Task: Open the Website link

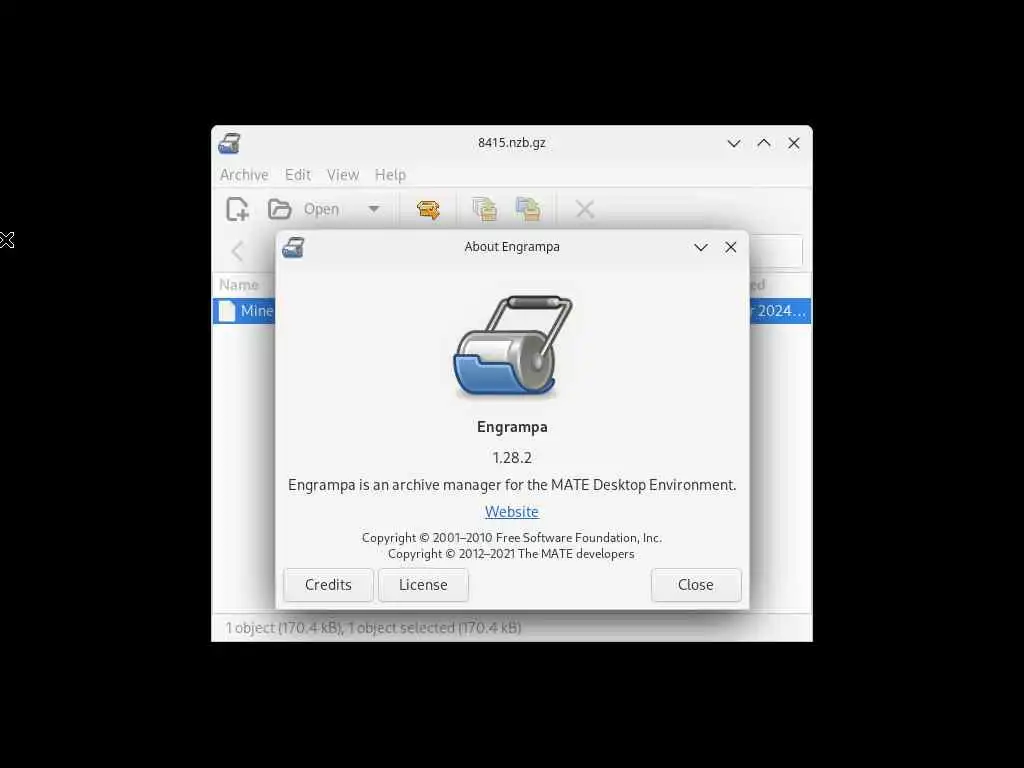Action: (512, 511)
